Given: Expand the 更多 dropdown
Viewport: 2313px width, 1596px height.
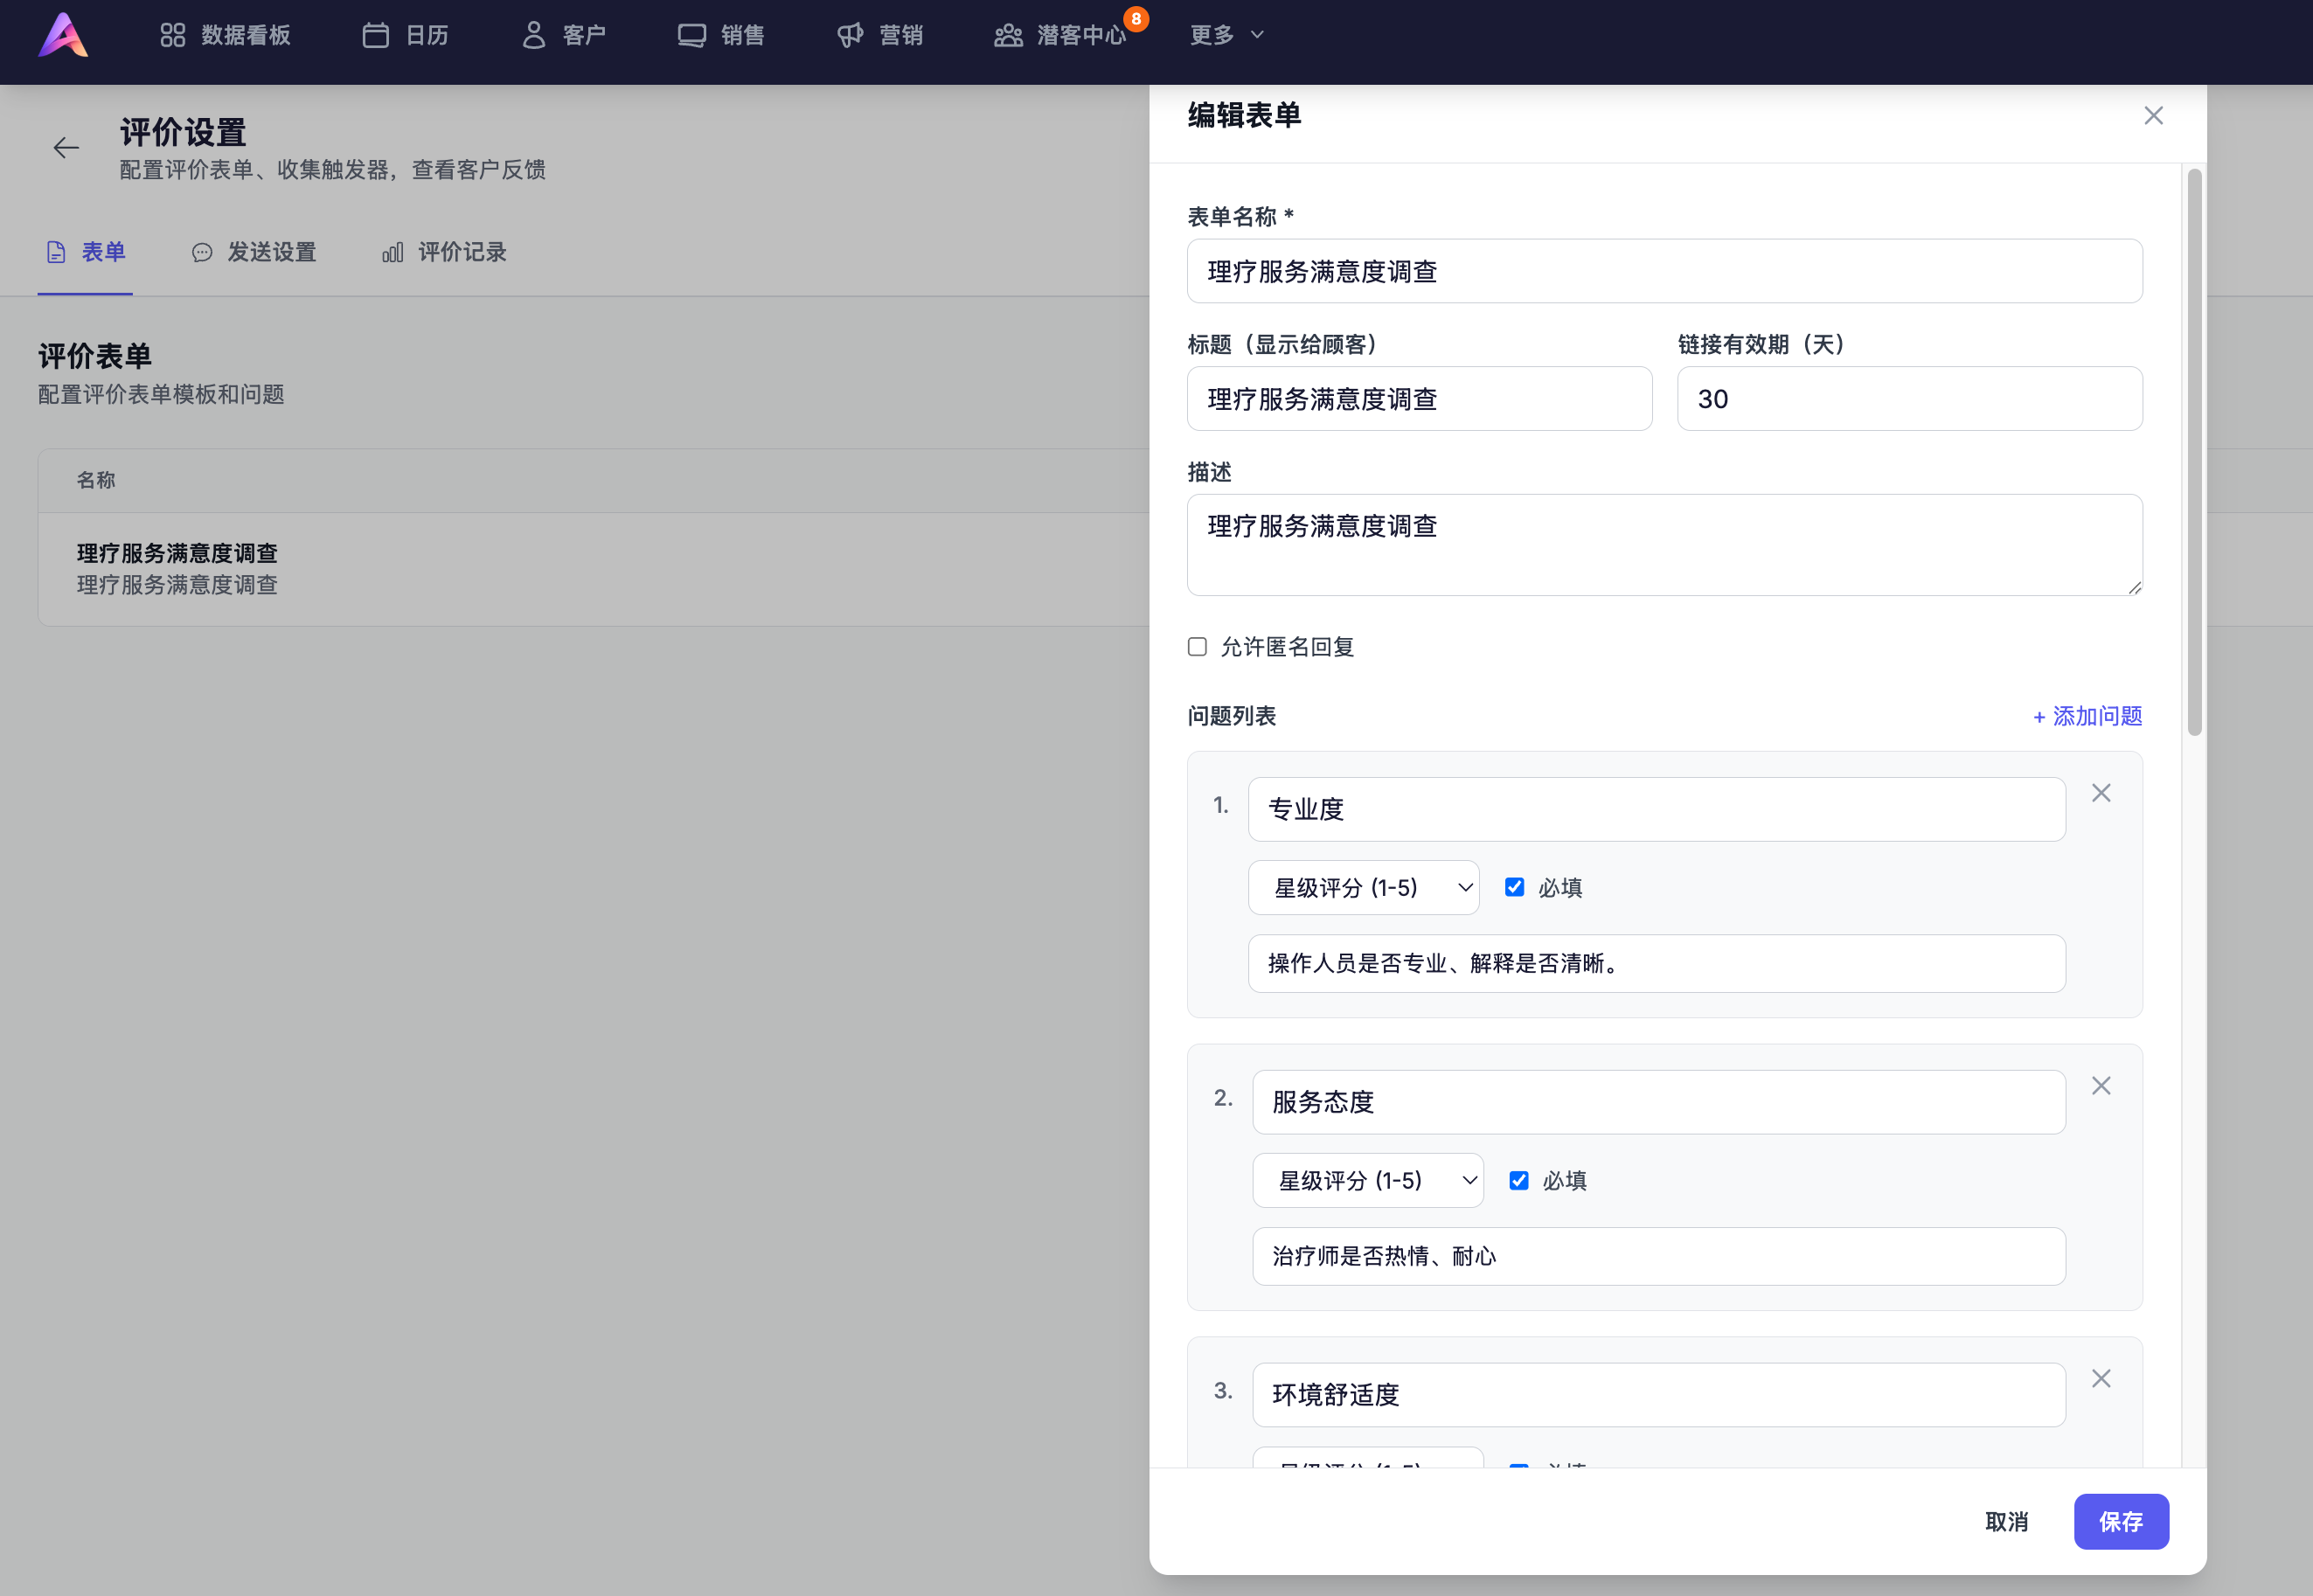Looking at the screenshot, I should (1227, 35).
